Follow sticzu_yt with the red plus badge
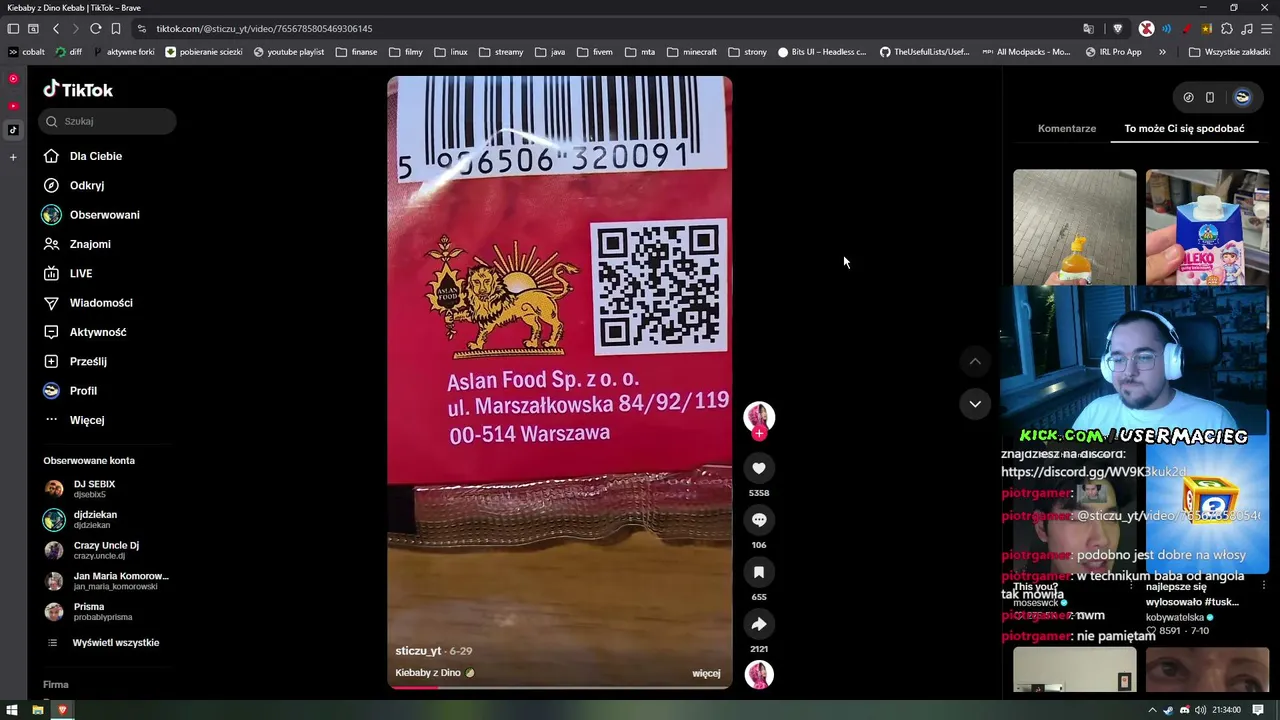The image size is (1280, 720). click(x=759, y=433)
